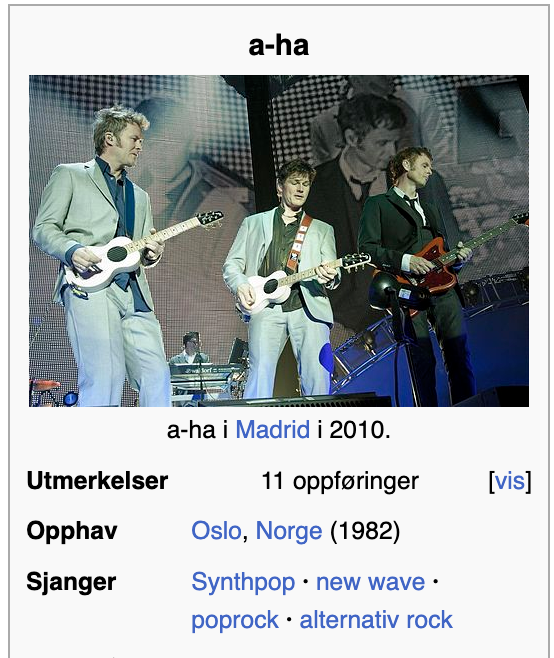Open the new wave genre link
The width and height of the screenshot is (554, 658).
coord(370,582)
